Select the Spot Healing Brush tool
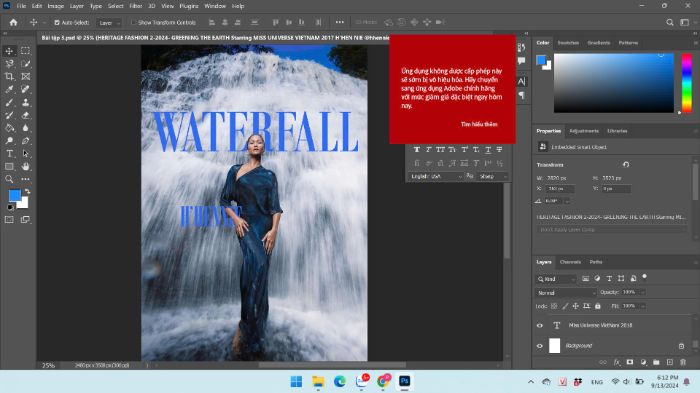700x393 pixels. (x=25, y=89)
